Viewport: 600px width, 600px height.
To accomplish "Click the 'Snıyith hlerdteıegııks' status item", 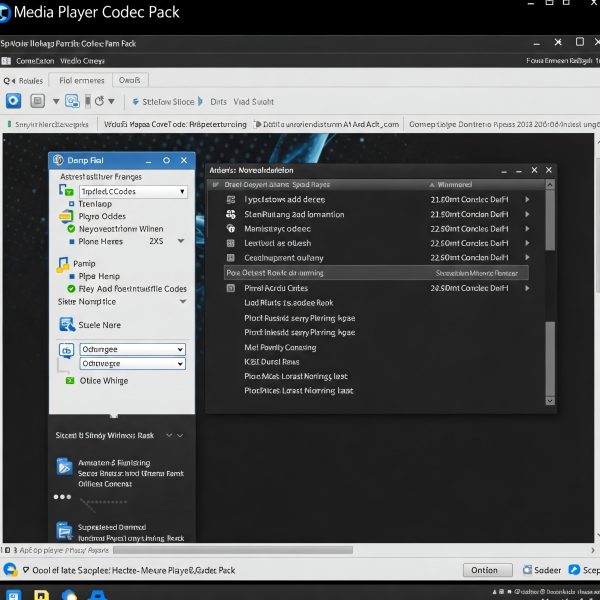I will pos(48,124).
